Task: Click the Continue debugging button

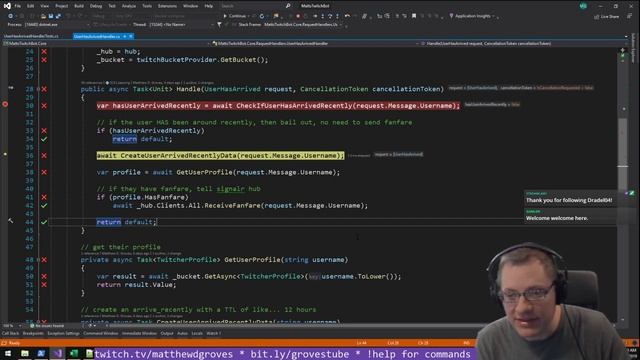Action: (235, 16)
